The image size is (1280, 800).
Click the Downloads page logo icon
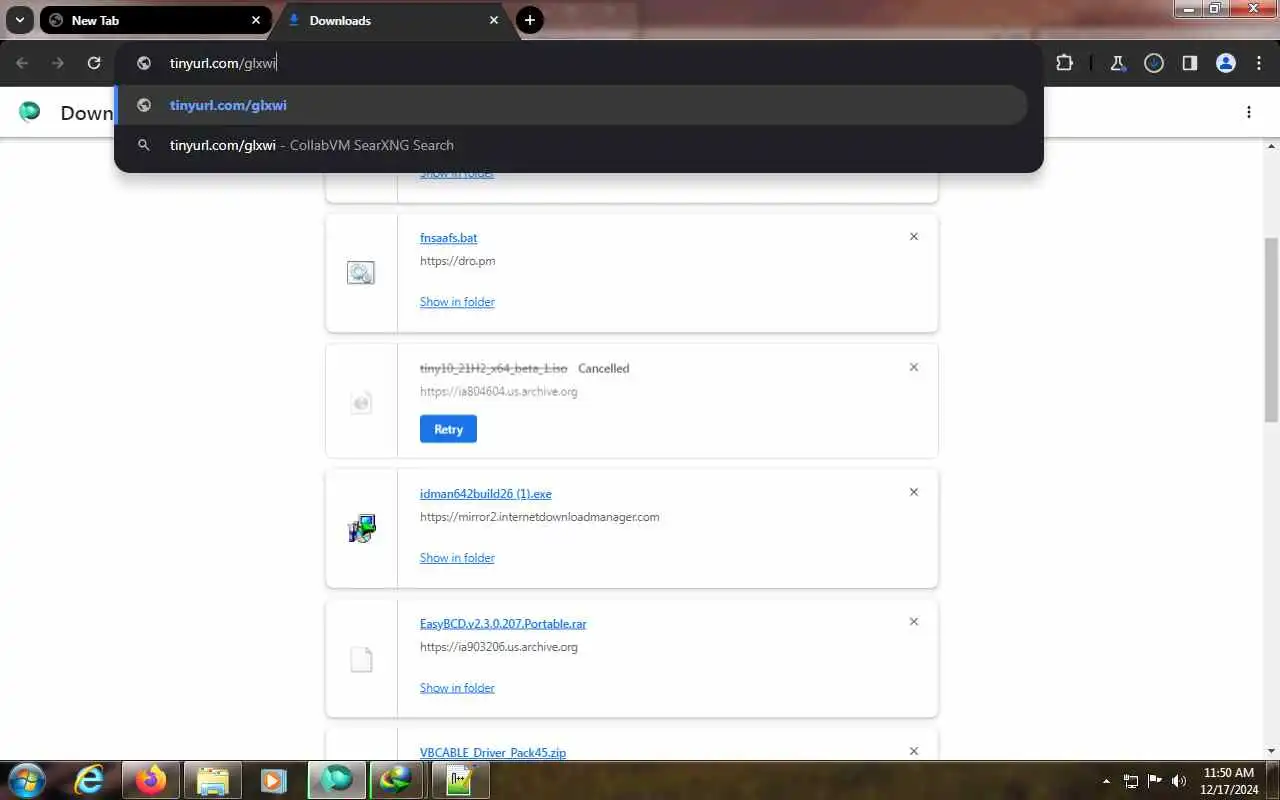point(30,112)
